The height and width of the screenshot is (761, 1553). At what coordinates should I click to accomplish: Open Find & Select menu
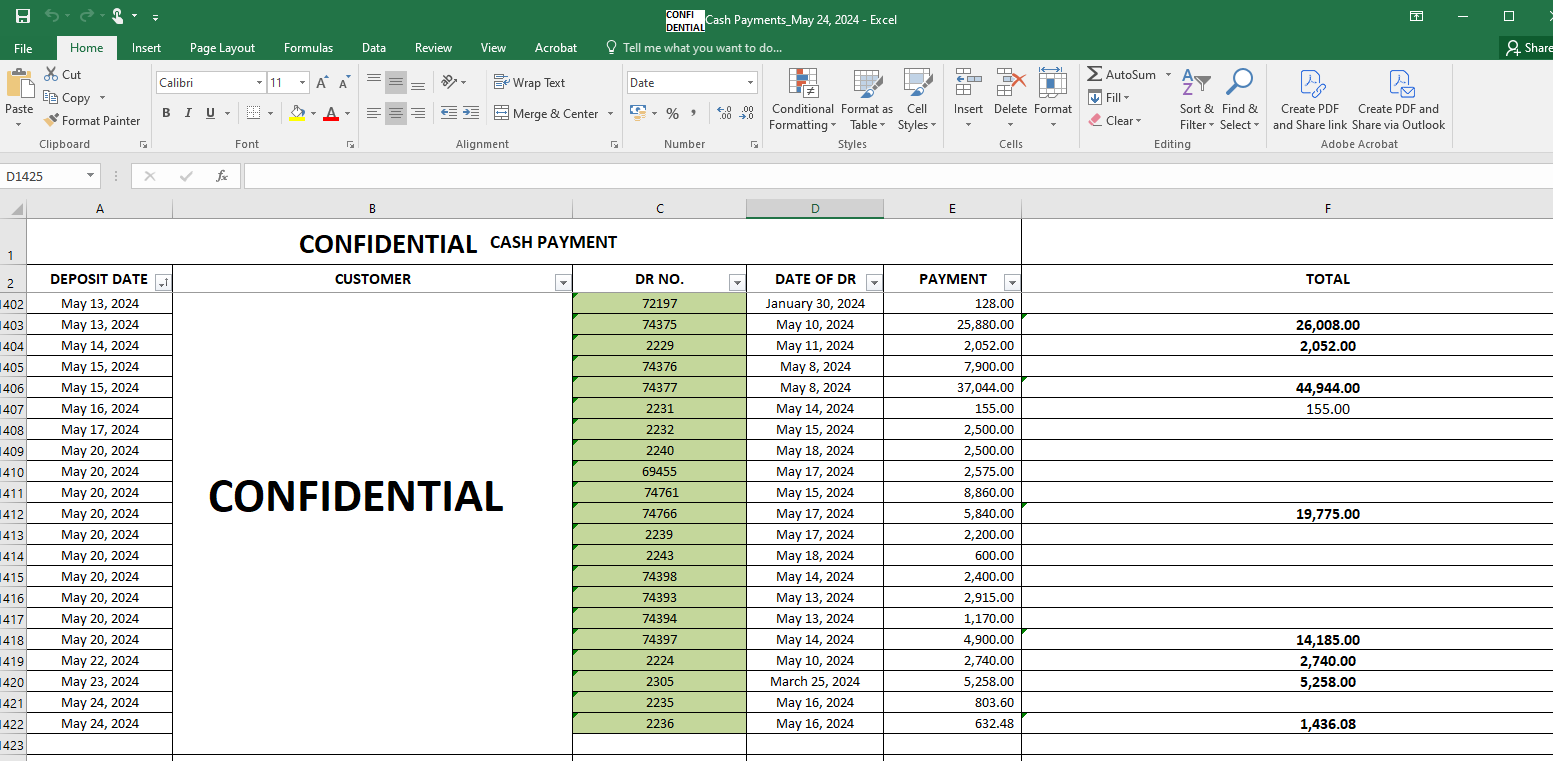(x=1239, y=100)
